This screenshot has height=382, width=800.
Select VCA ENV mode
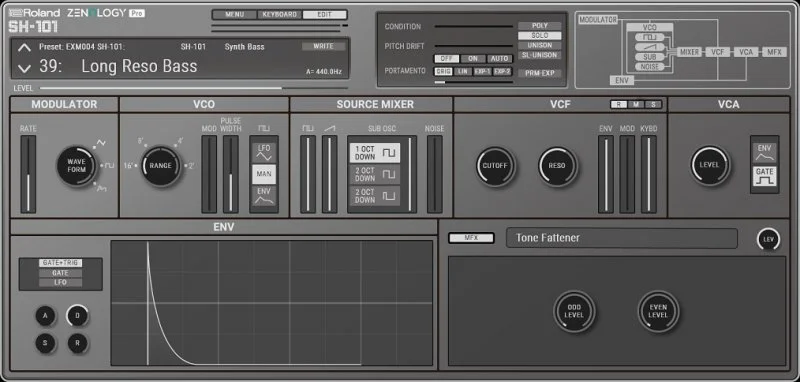tap(764, 152)
